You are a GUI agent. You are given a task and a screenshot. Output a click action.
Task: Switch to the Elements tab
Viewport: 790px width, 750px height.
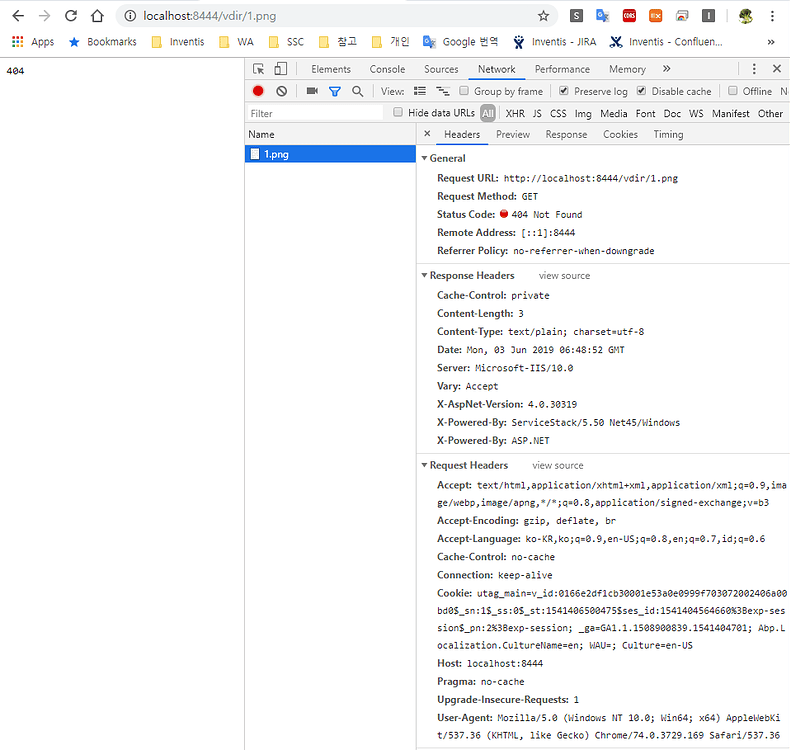pyautogui.click(x=331, y=69)
